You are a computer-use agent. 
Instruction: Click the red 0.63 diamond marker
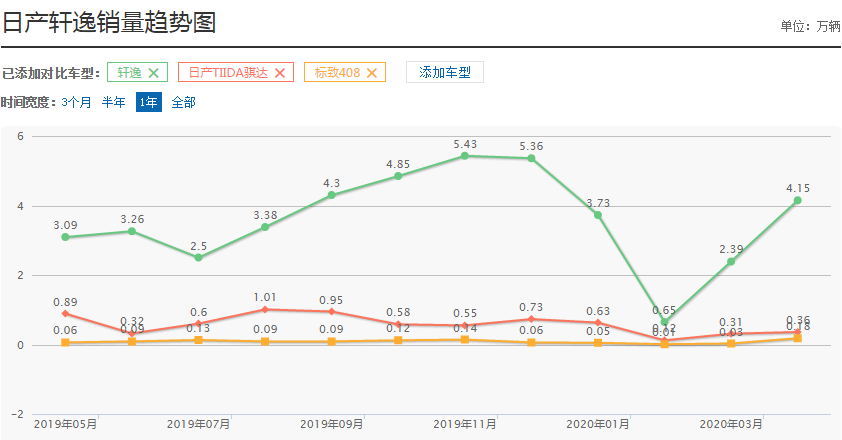point(598,322)
